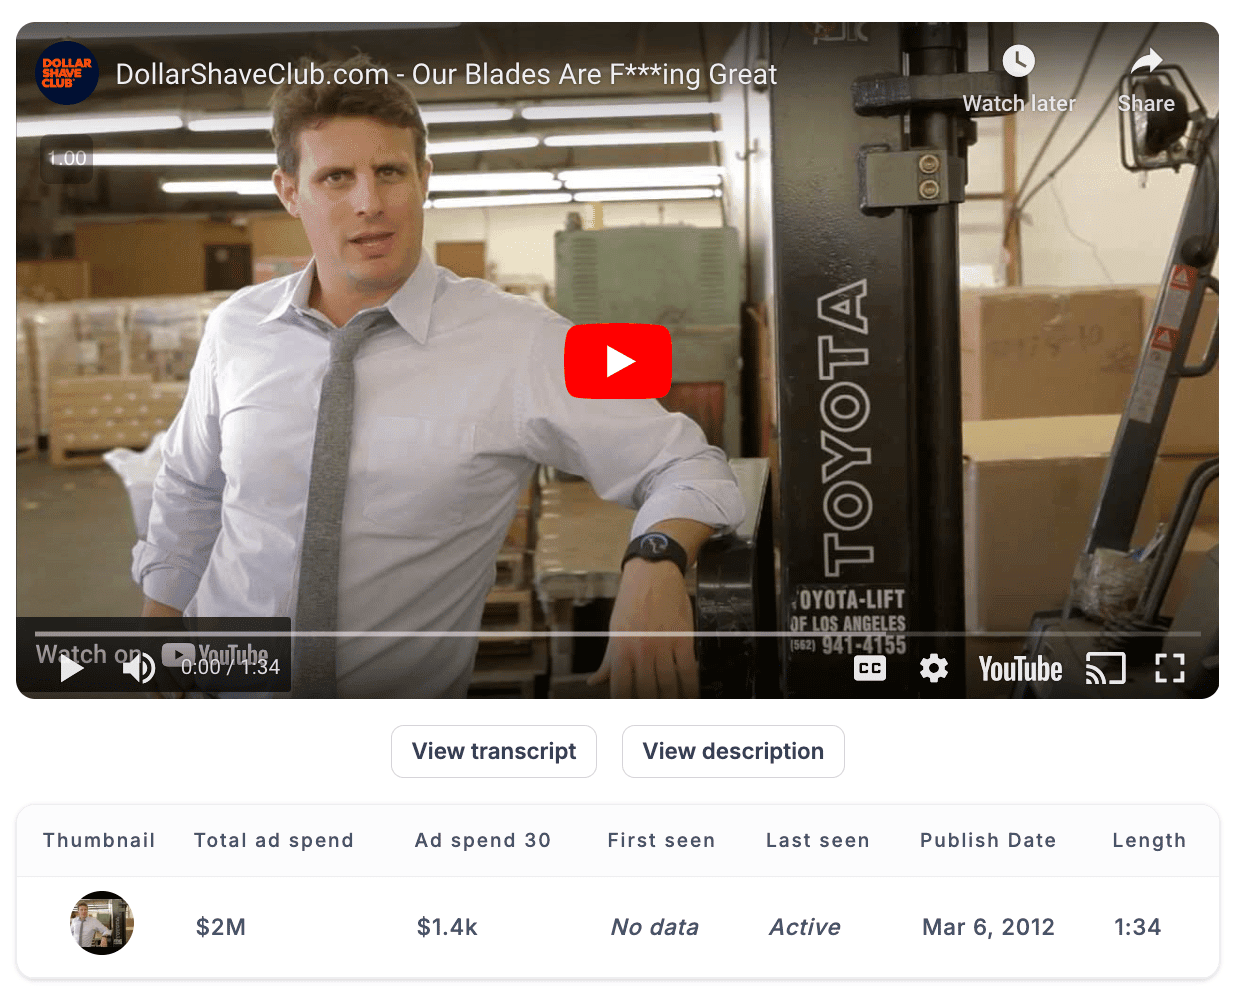Mute the video with the speaker icon
The height and width of the screenshot is (996, 1244).
[138, 668]
